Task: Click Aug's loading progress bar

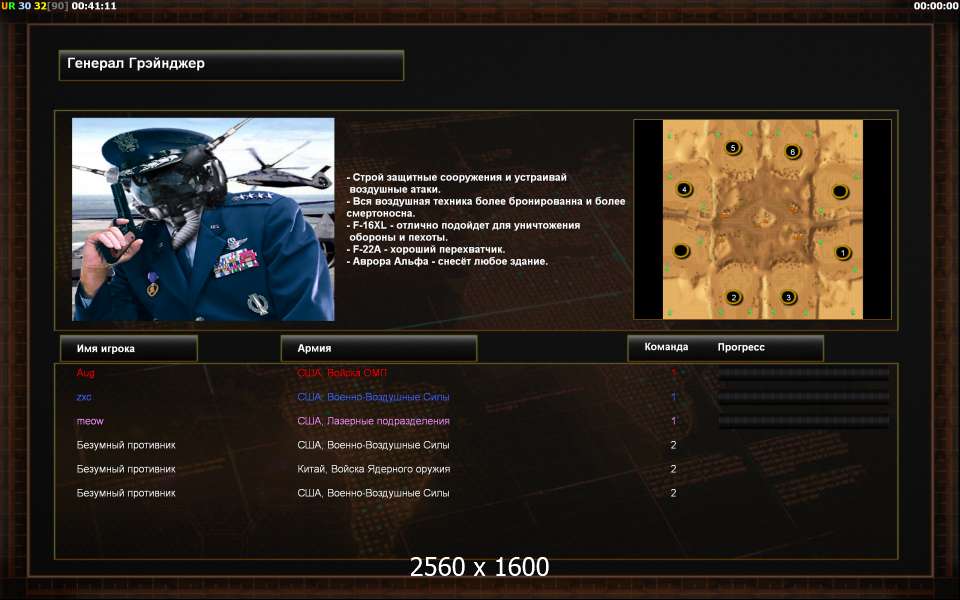Action: [803, 372]
